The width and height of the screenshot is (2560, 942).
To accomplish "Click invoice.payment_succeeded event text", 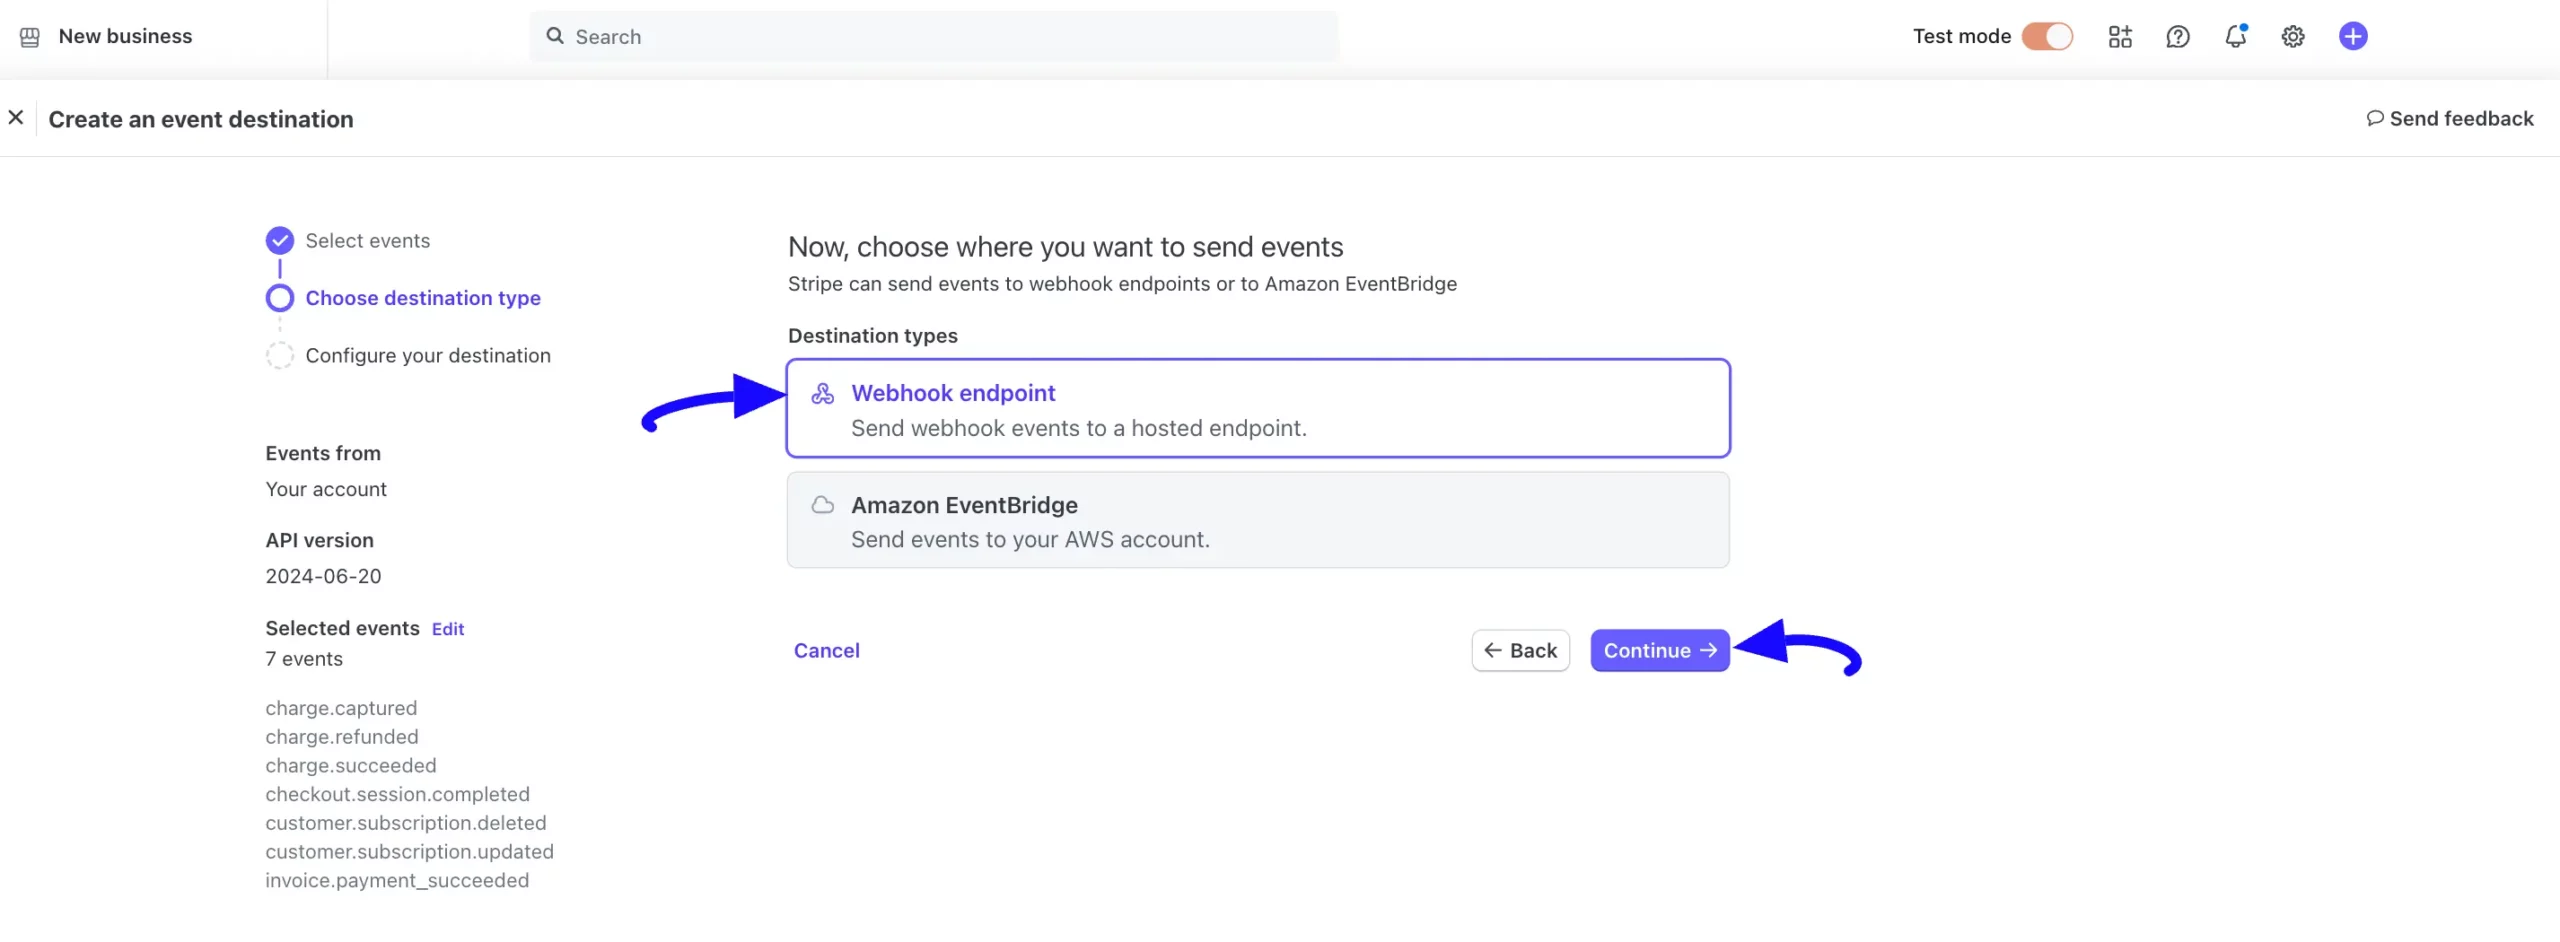I will 397,881.
